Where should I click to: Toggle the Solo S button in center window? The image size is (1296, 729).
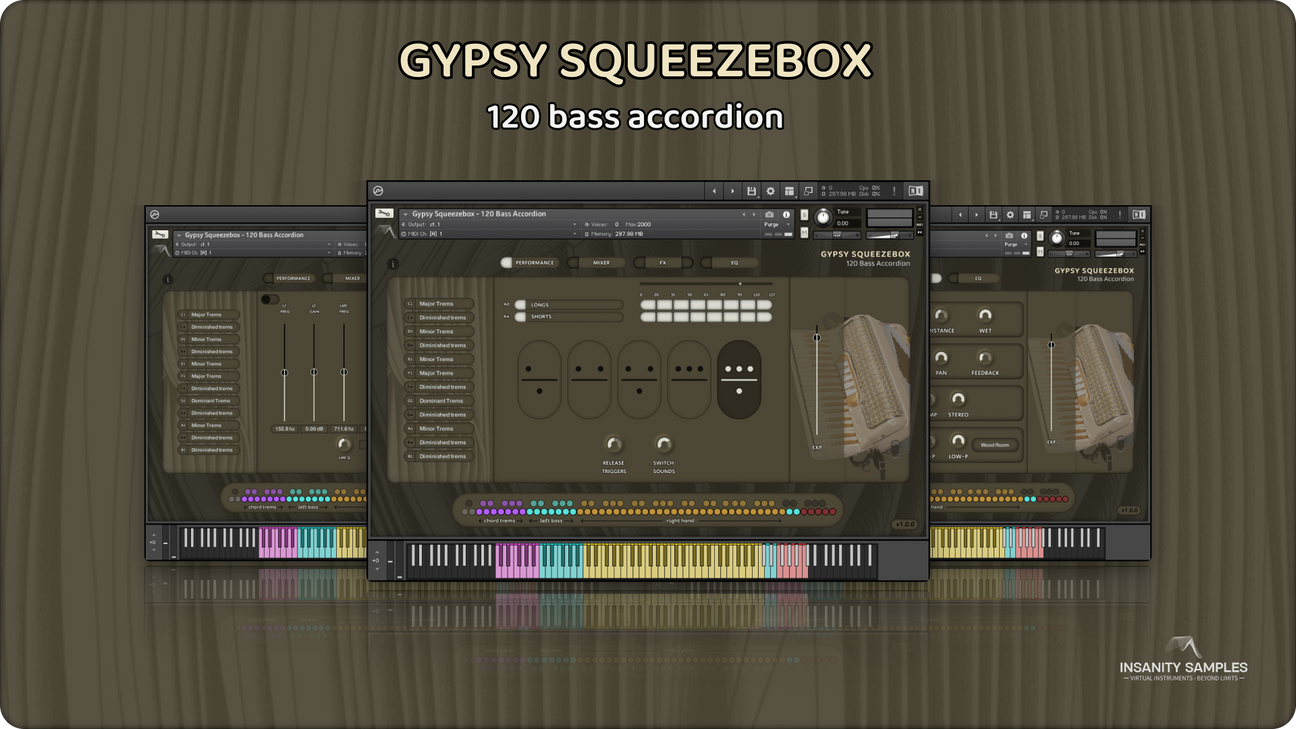pos(804,215)
